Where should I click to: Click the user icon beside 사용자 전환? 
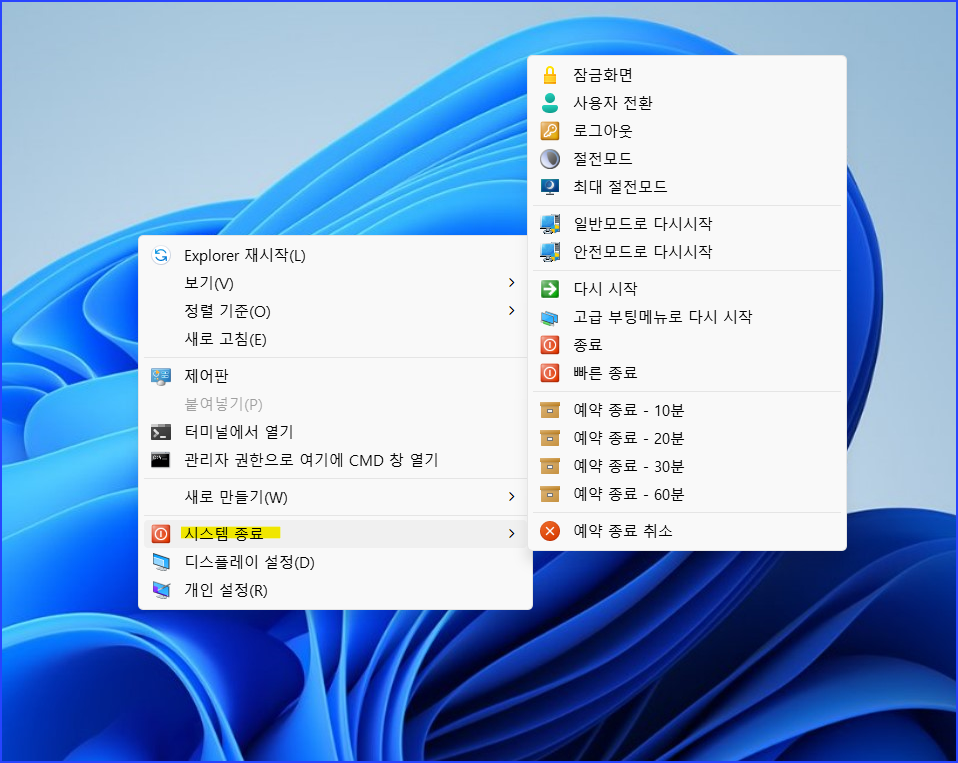tap(550, 103)
